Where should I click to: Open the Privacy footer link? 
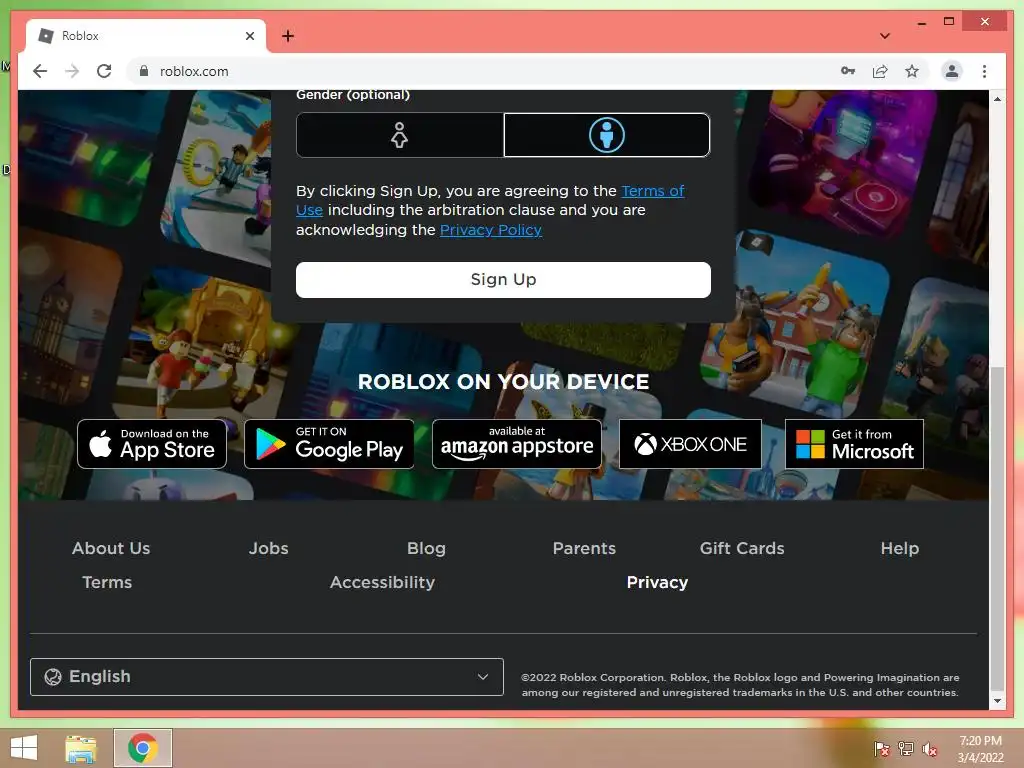657,582
